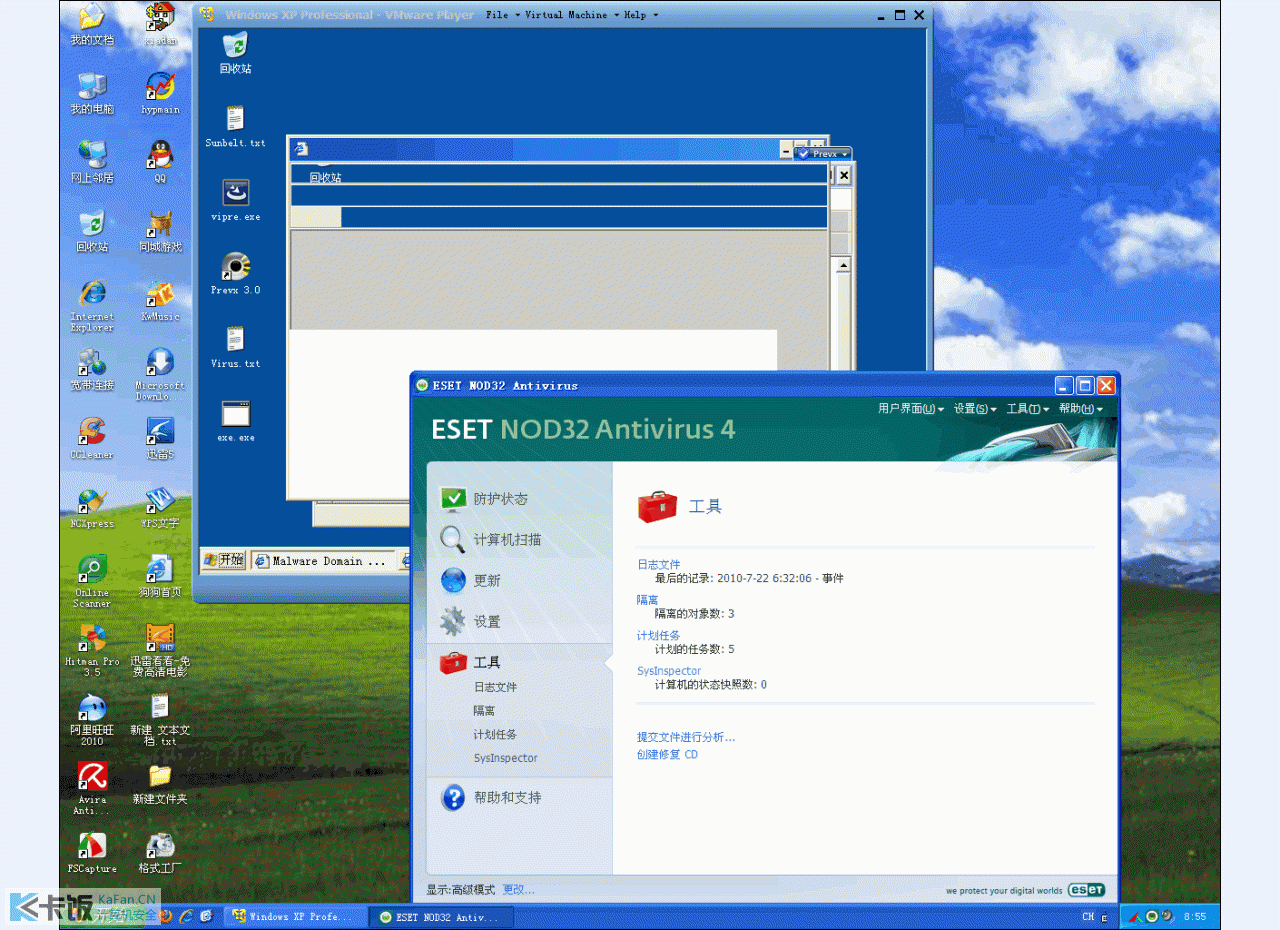
Task: Select Virus.txt on the VMware guest desktop
Action: tap(235, 347)
